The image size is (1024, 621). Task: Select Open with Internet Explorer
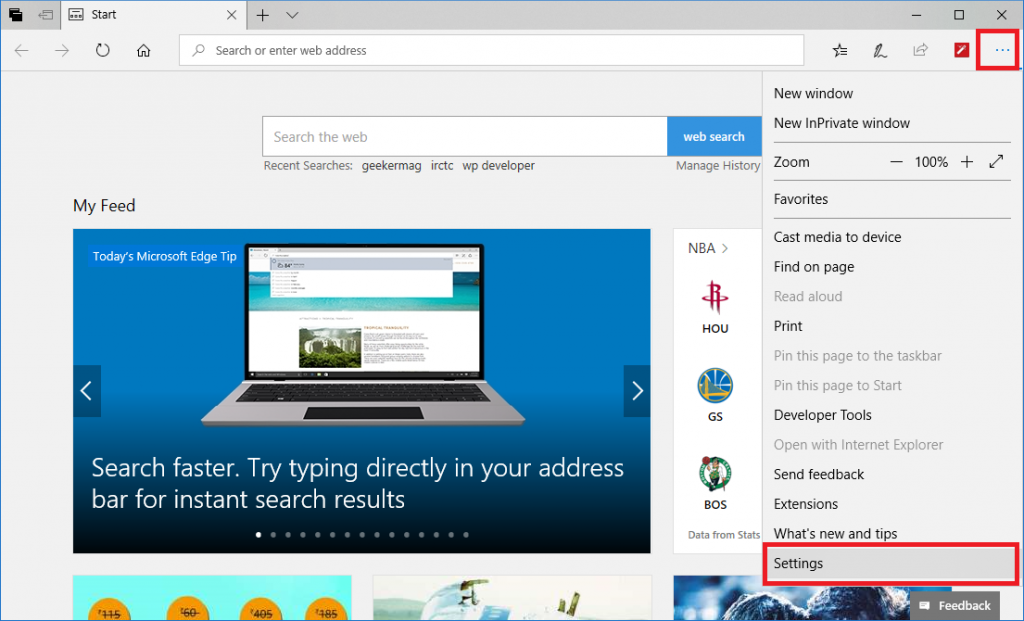tap(858, 445)
